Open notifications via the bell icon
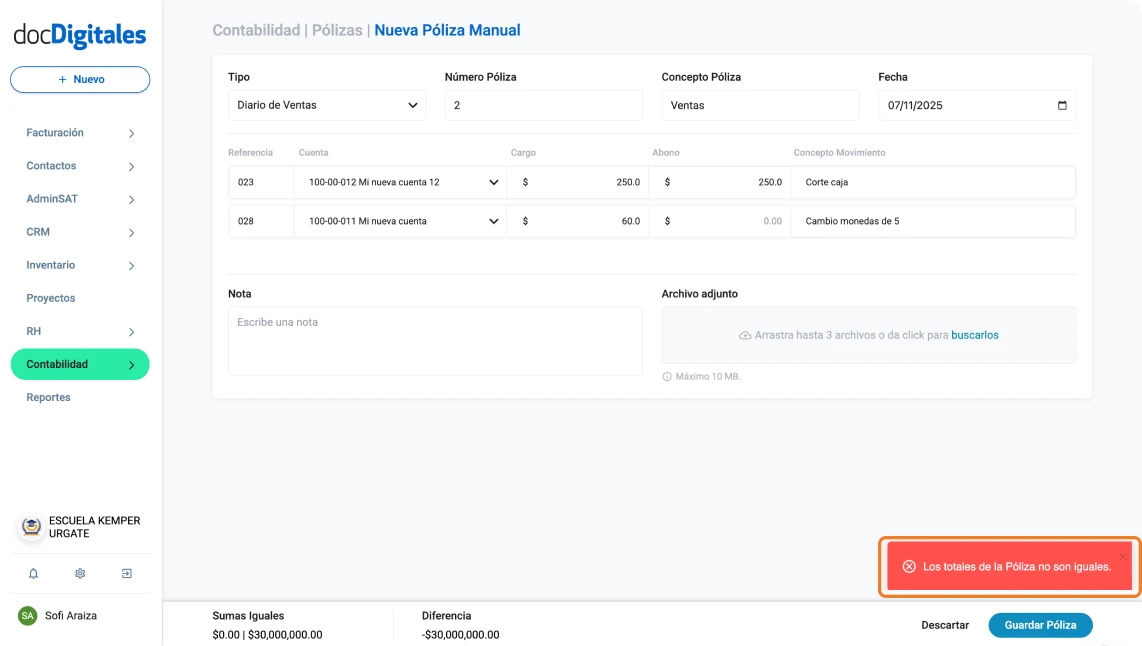The height and width of the screenshot is (646, 1142). (x=32, y=573)
